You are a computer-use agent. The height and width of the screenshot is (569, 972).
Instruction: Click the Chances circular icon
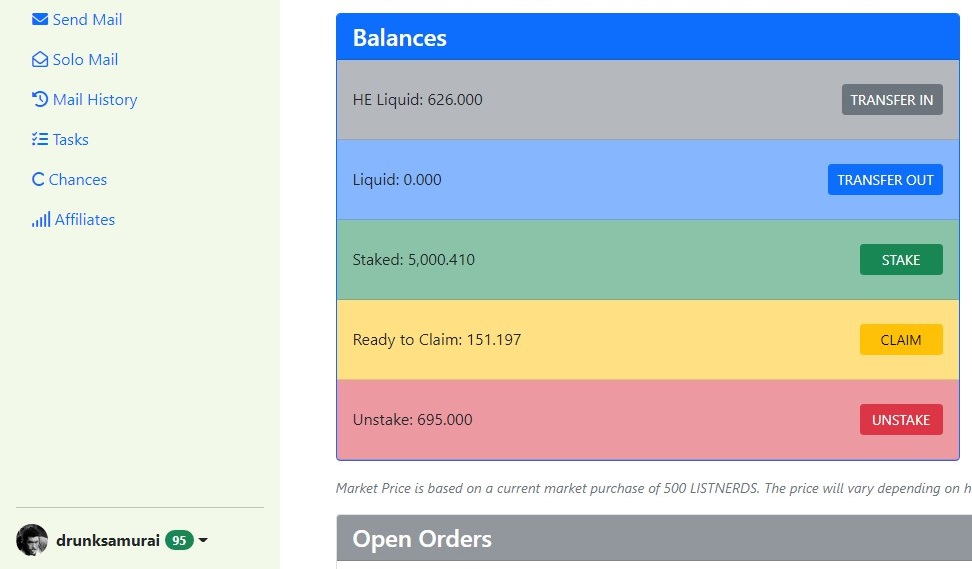tap(38, 179)
